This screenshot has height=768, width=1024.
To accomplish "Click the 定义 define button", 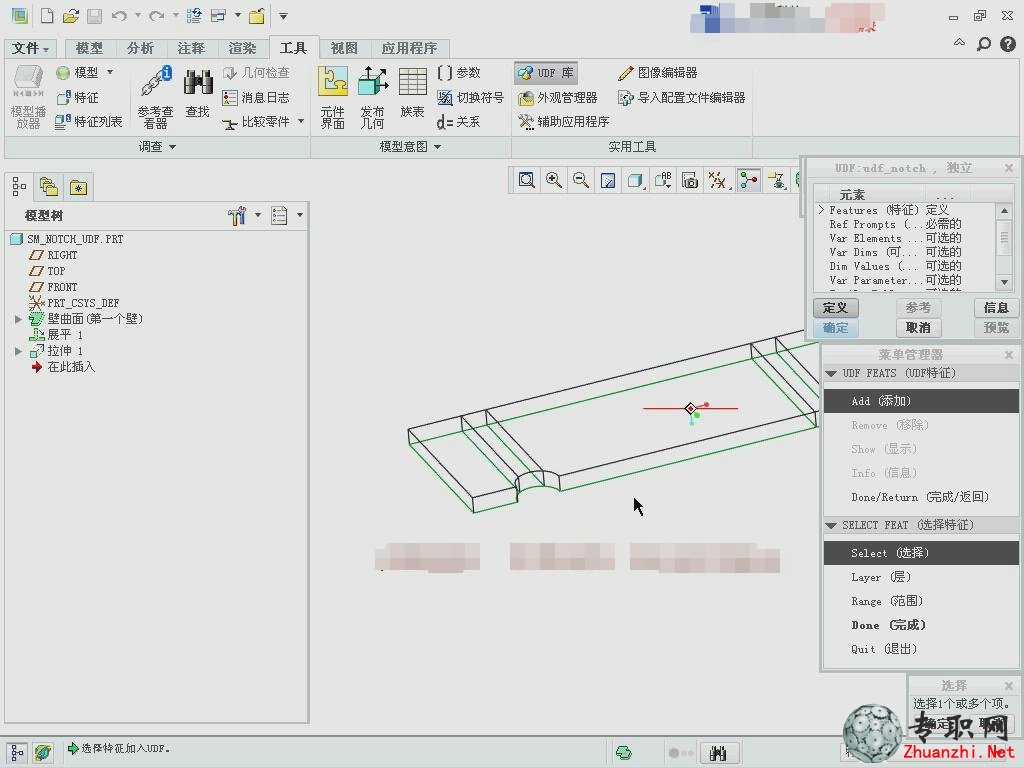I will click(835, 308).
